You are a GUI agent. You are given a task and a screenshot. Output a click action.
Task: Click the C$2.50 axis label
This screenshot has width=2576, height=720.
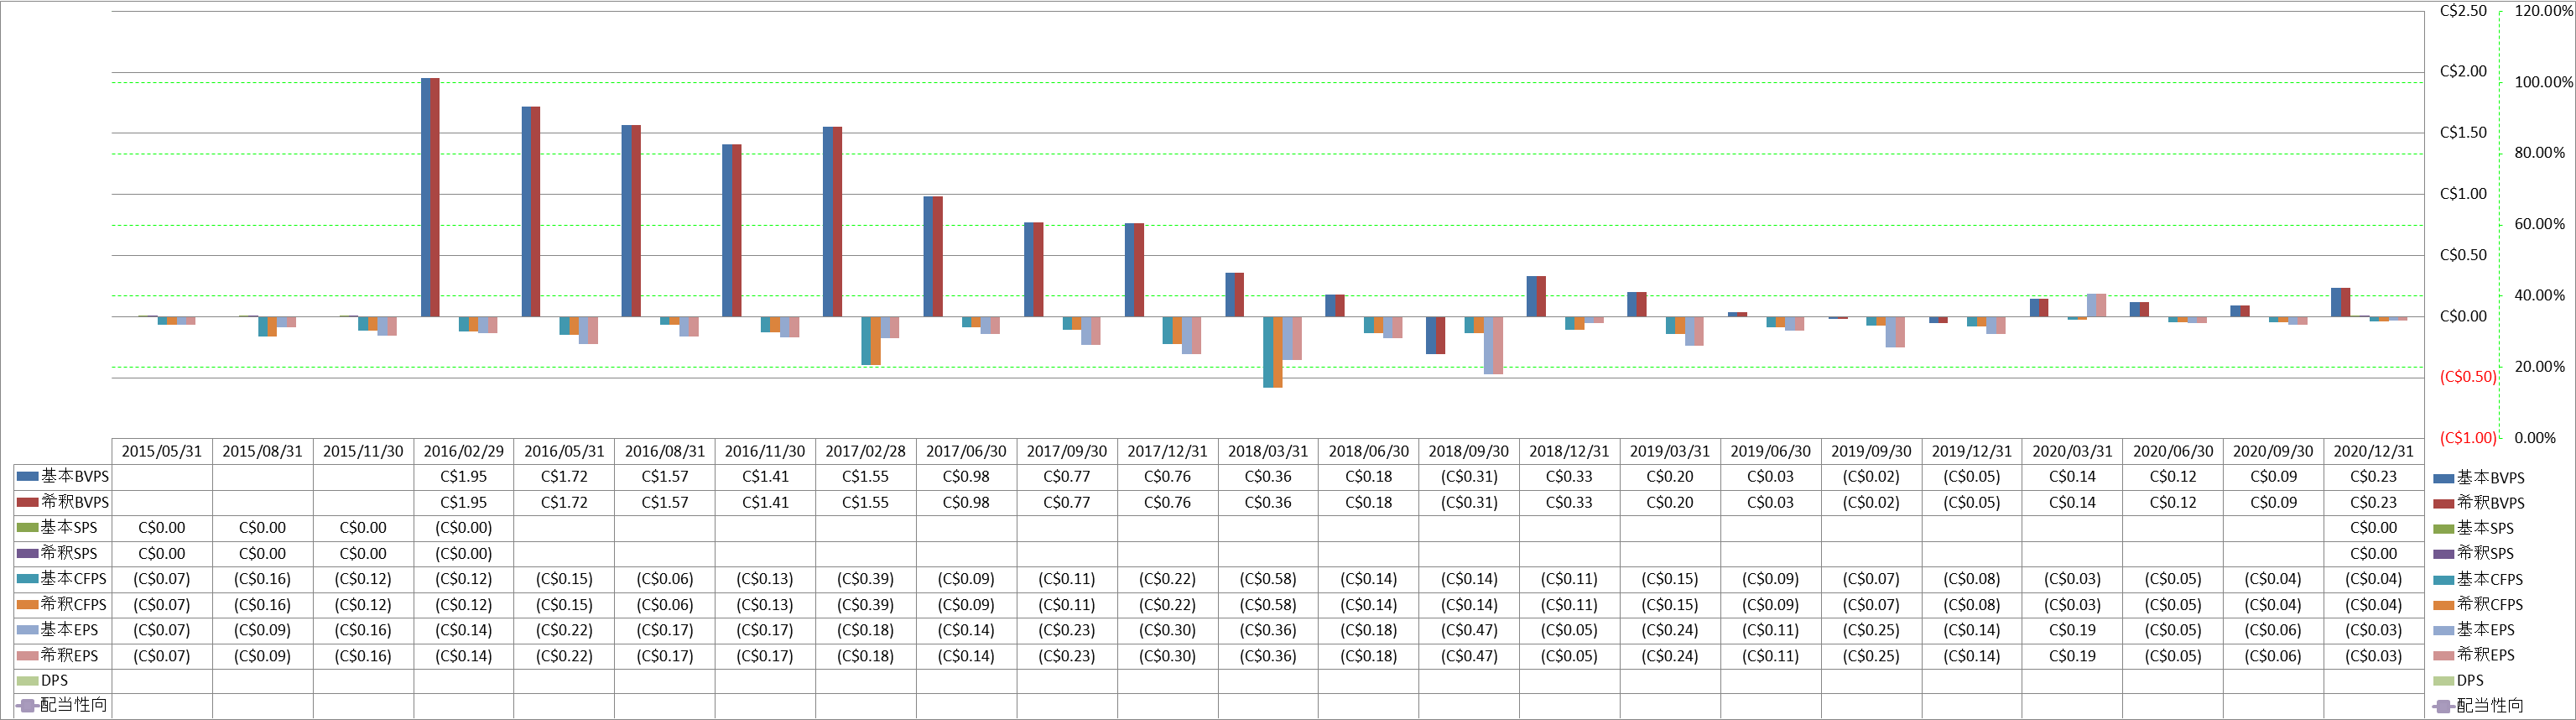pyautogui.click(x=2463, y=11)
